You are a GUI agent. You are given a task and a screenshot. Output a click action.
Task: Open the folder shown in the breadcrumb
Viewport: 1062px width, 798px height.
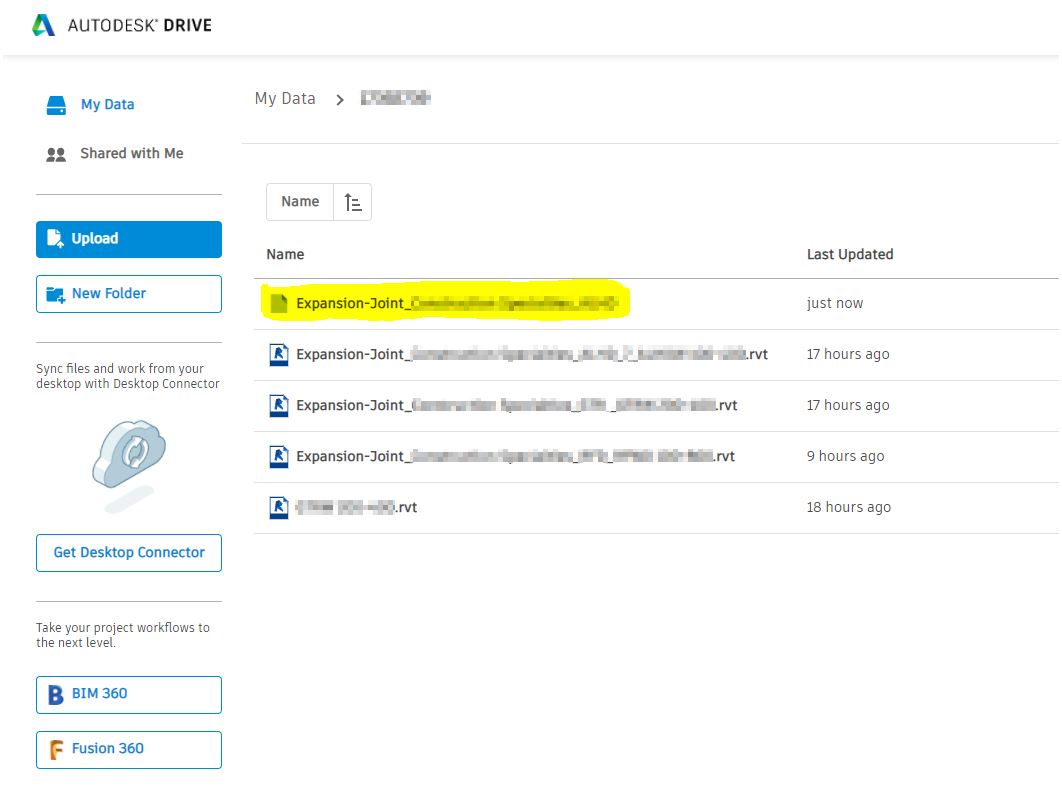click(395, 98)
